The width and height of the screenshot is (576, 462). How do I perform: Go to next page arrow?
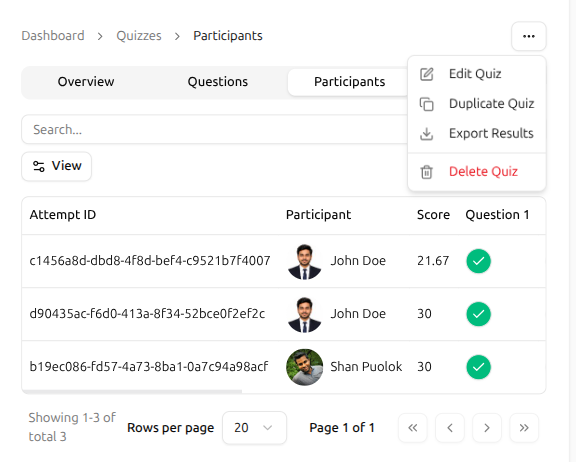pyautogui.click(x=487, y=428)
